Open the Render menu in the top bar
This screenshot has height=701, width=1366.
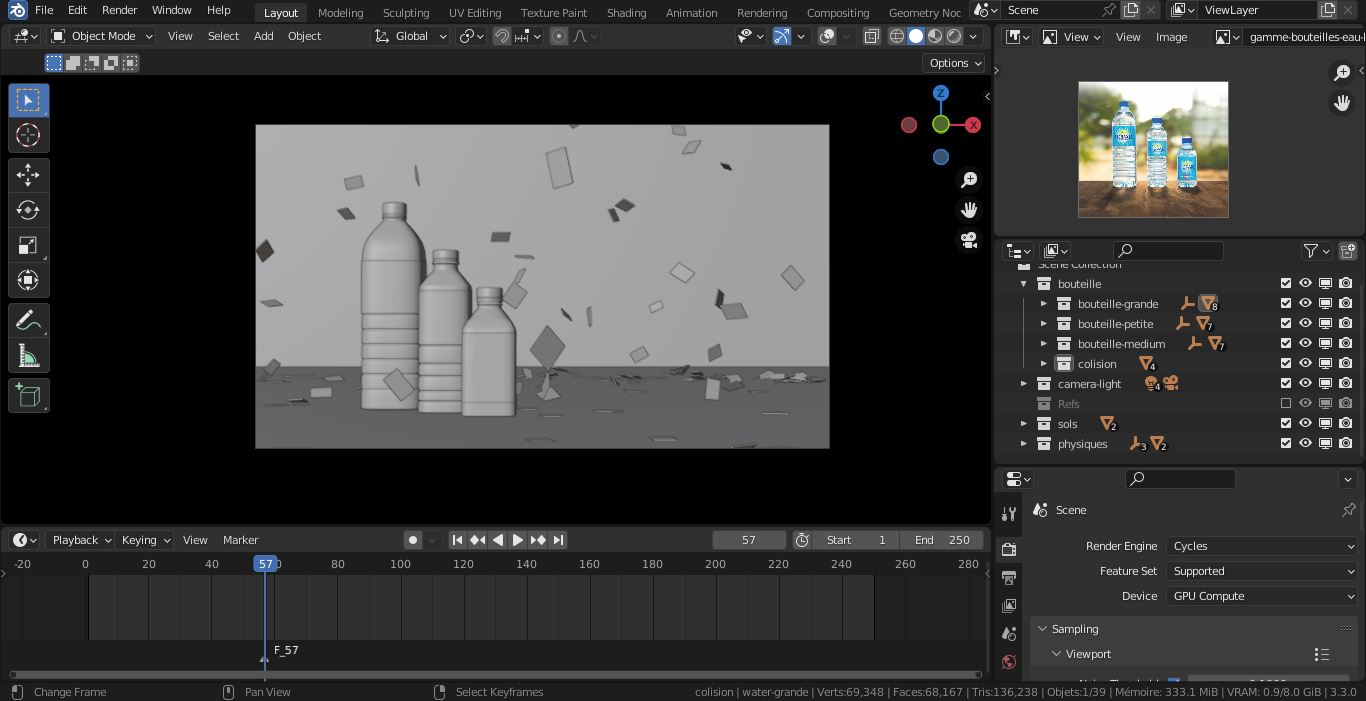coord(119,9)
